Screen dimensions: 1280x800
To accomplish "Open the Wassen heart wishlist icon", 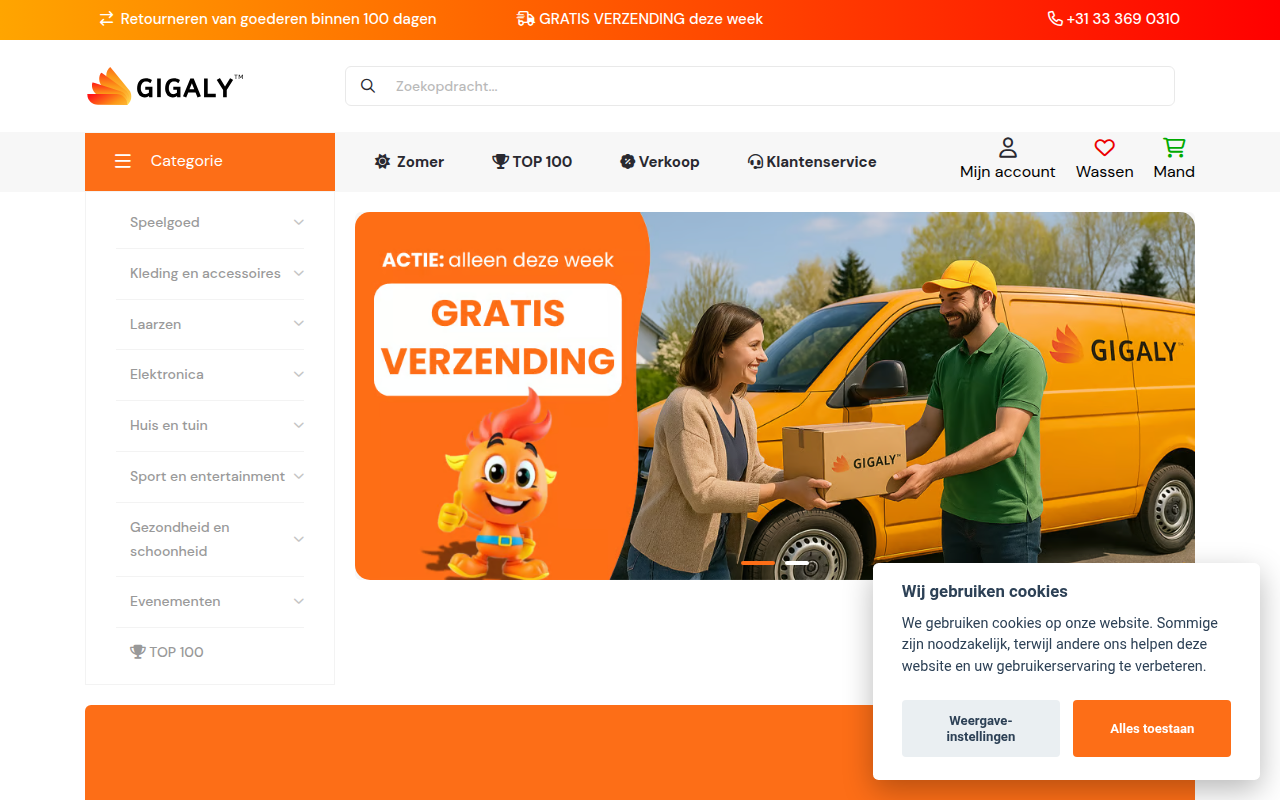I will pos(1105,148).
